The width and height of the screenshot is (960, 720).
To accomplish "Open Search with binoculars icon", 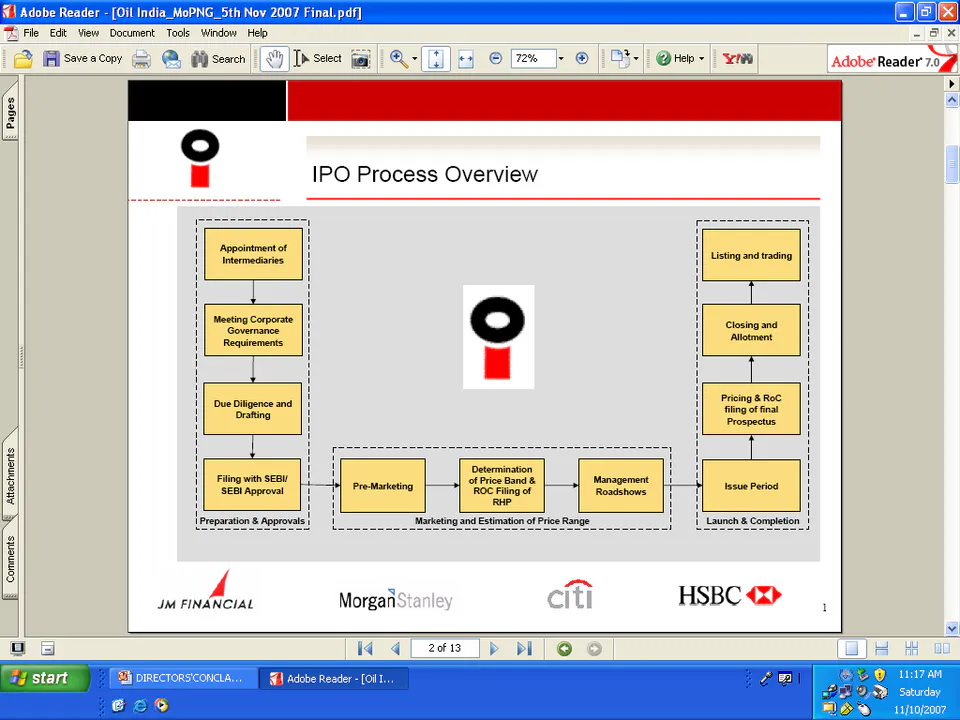I will [x=218, y=59].
